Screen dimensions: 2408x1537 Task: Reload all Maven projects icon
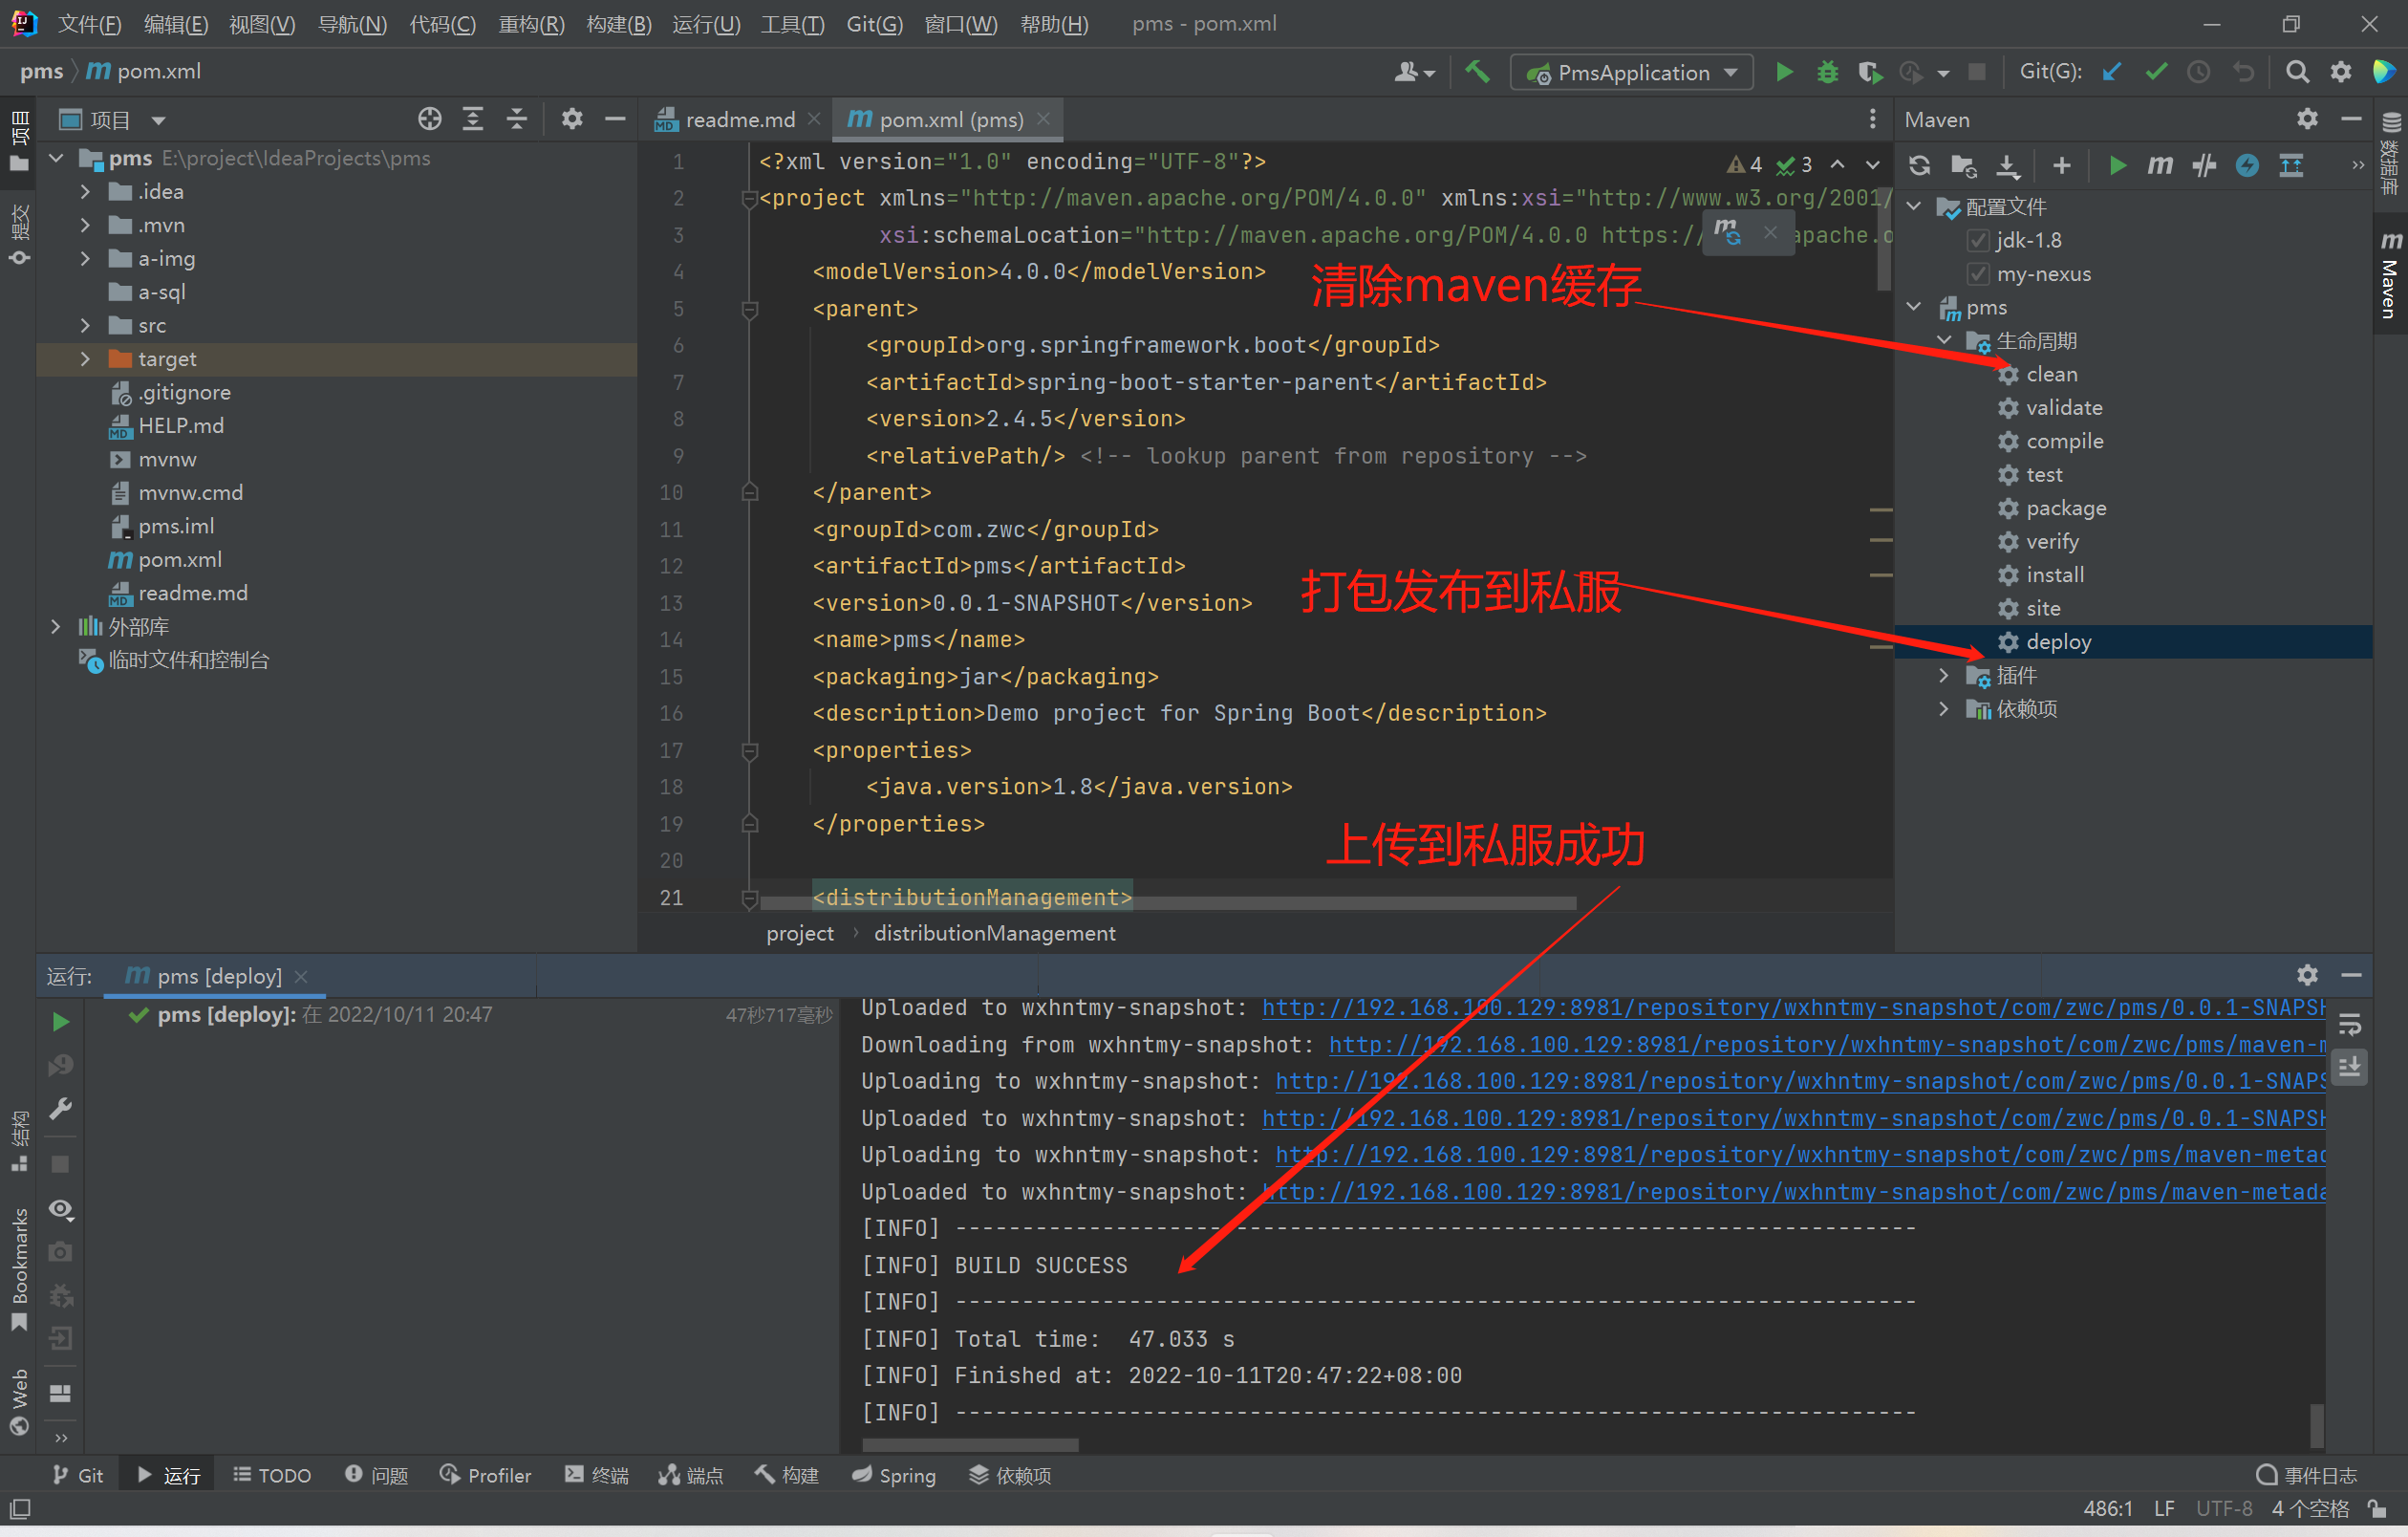(1919, 165)
